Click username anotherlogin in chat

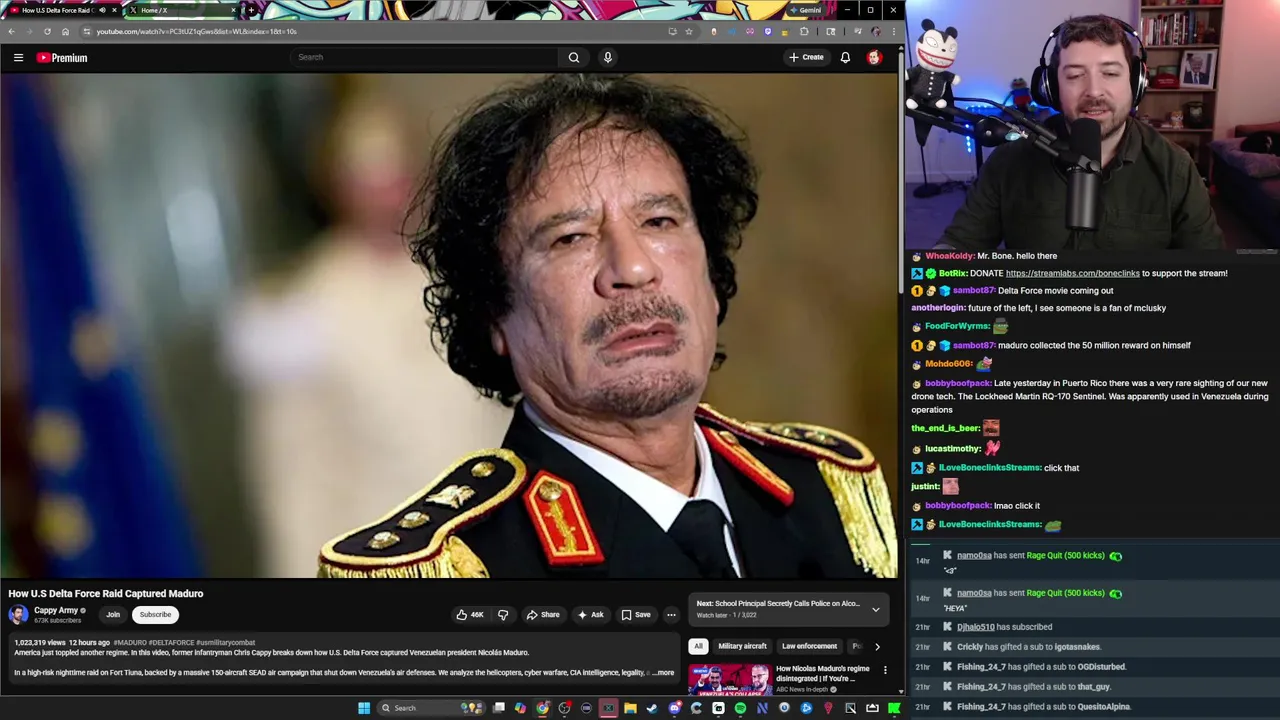point(938,308)
